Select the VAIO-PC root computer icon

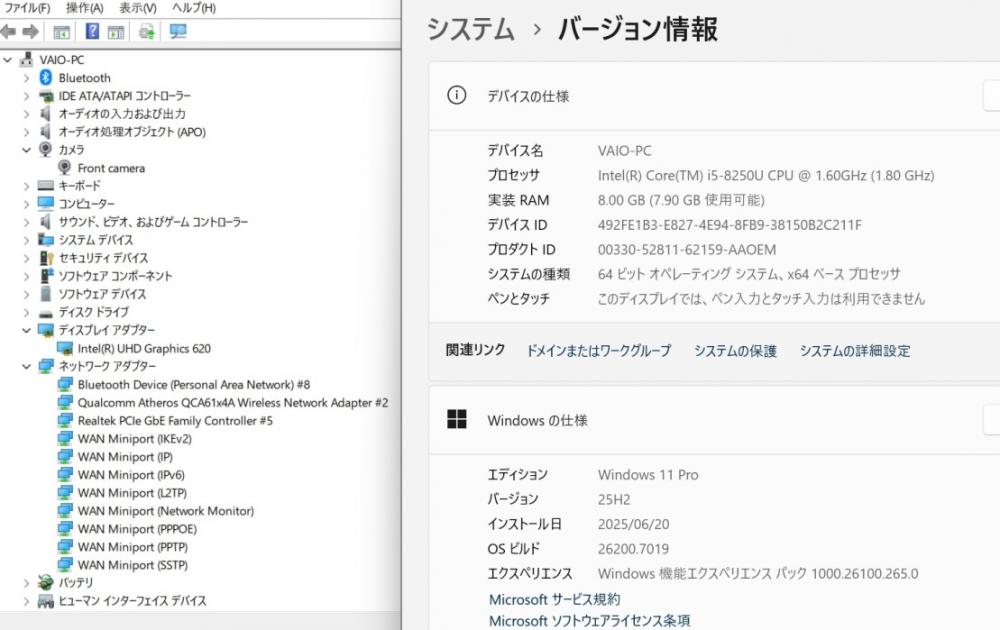(x=26, y=59)
